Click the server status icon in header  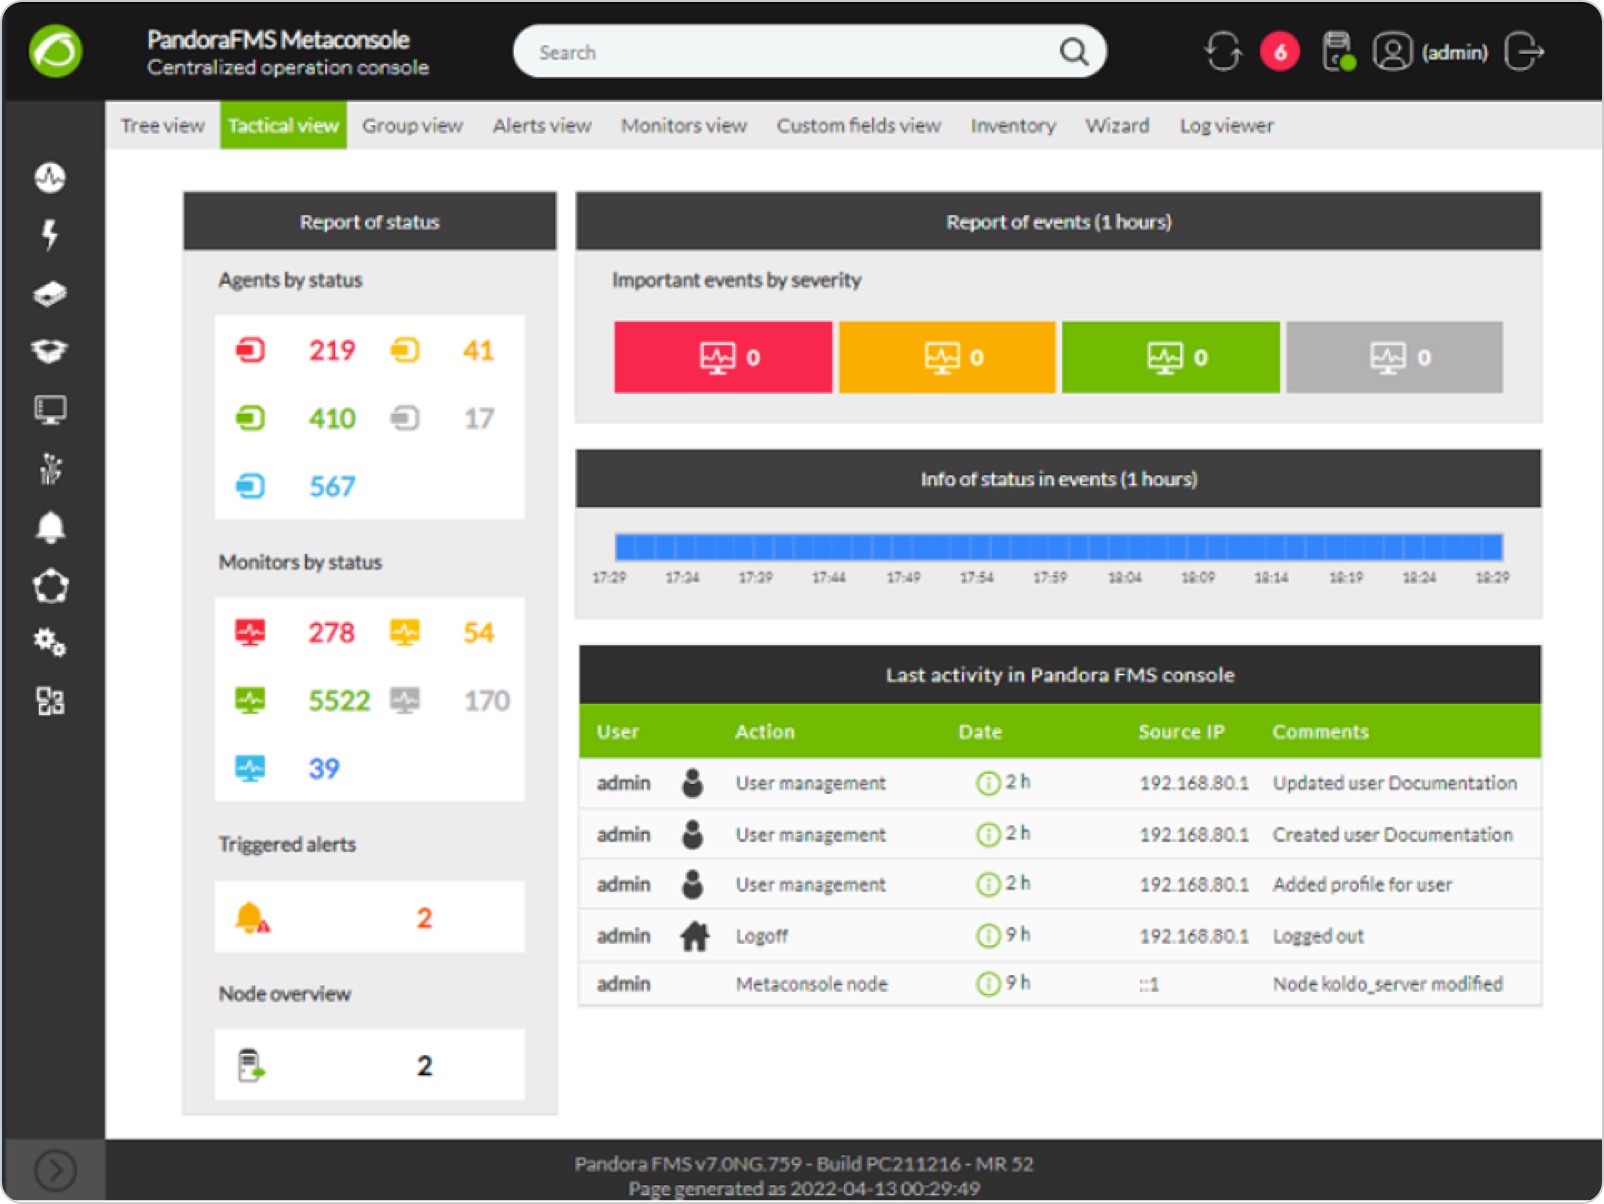1338,52
